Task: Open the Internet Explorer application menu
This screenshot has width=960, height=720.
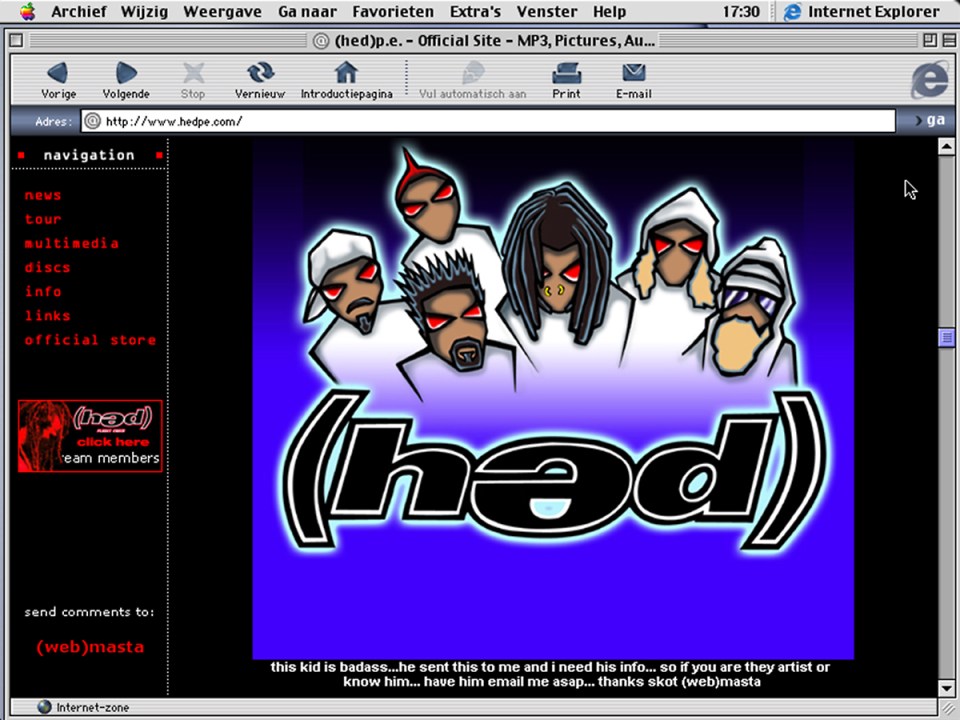Action: [862, 12]
